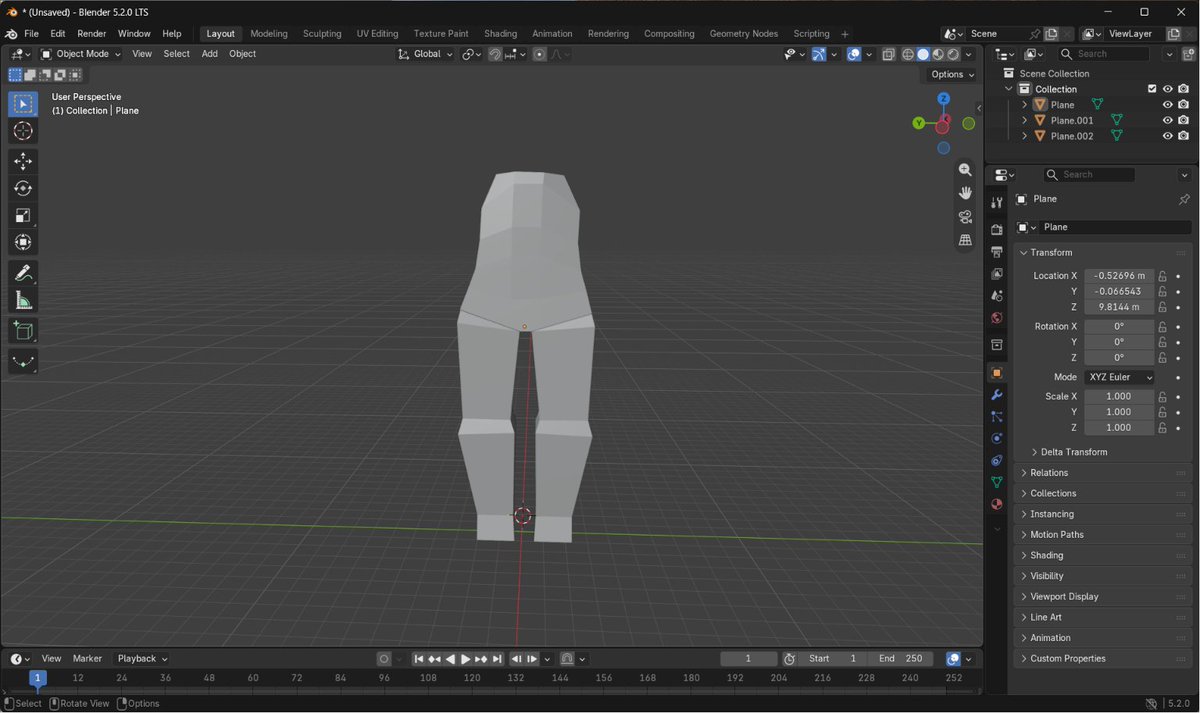1200x713 pixels.
Task: Lock the Scale Z value
Action: (1163, 428)
